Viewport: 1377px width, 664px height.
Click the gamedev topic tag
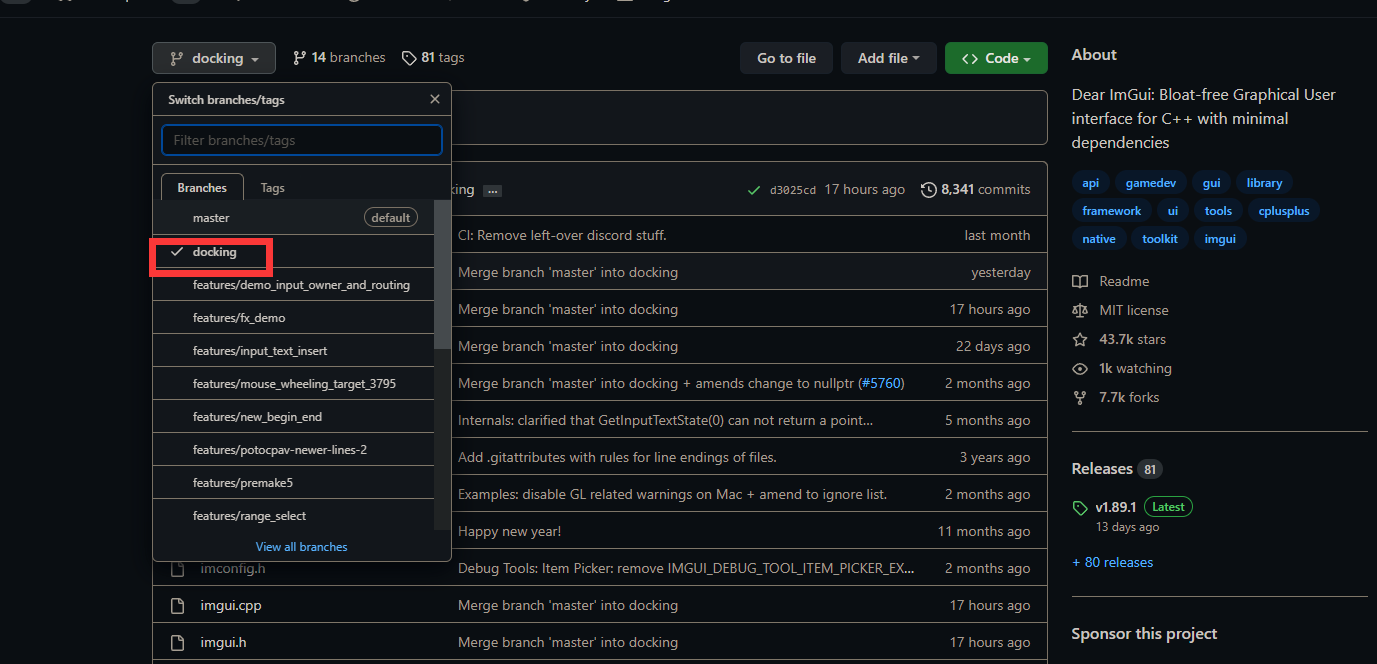[1151, 183]
